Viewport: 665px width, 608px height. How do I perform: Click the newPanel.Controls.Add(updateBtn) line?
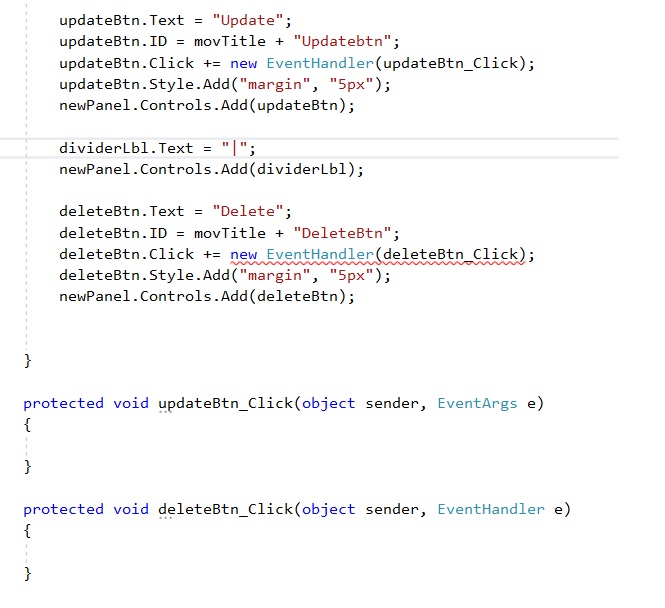point(207,105)
